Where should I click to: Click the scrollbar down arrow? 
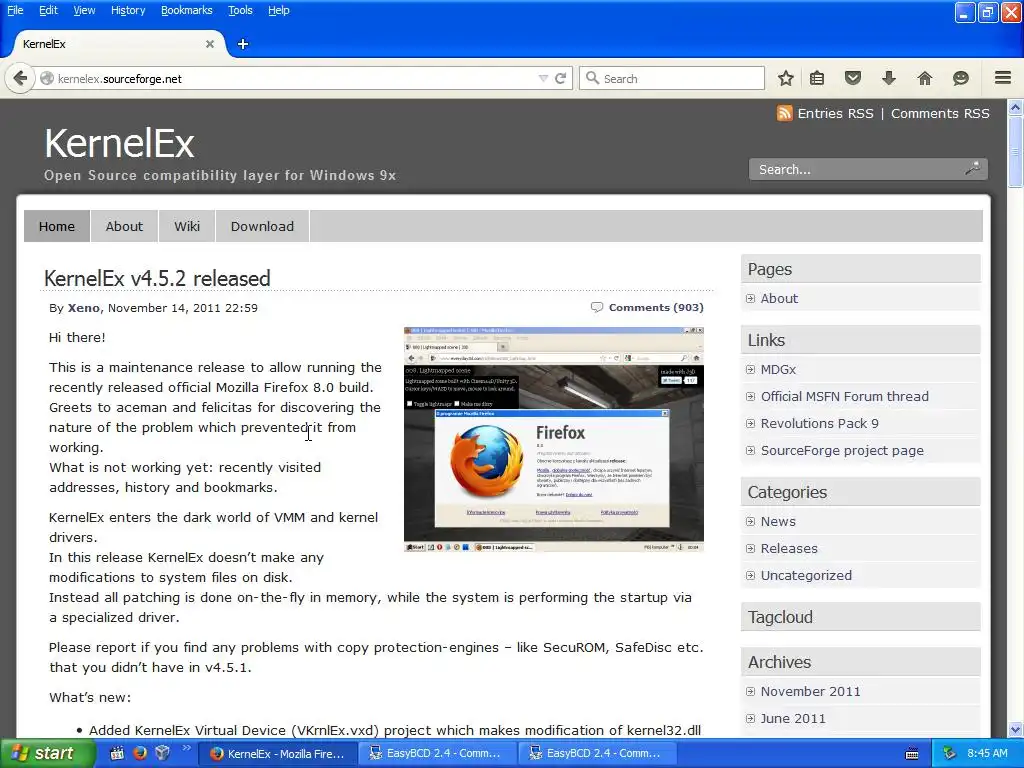pos(1016,729)
